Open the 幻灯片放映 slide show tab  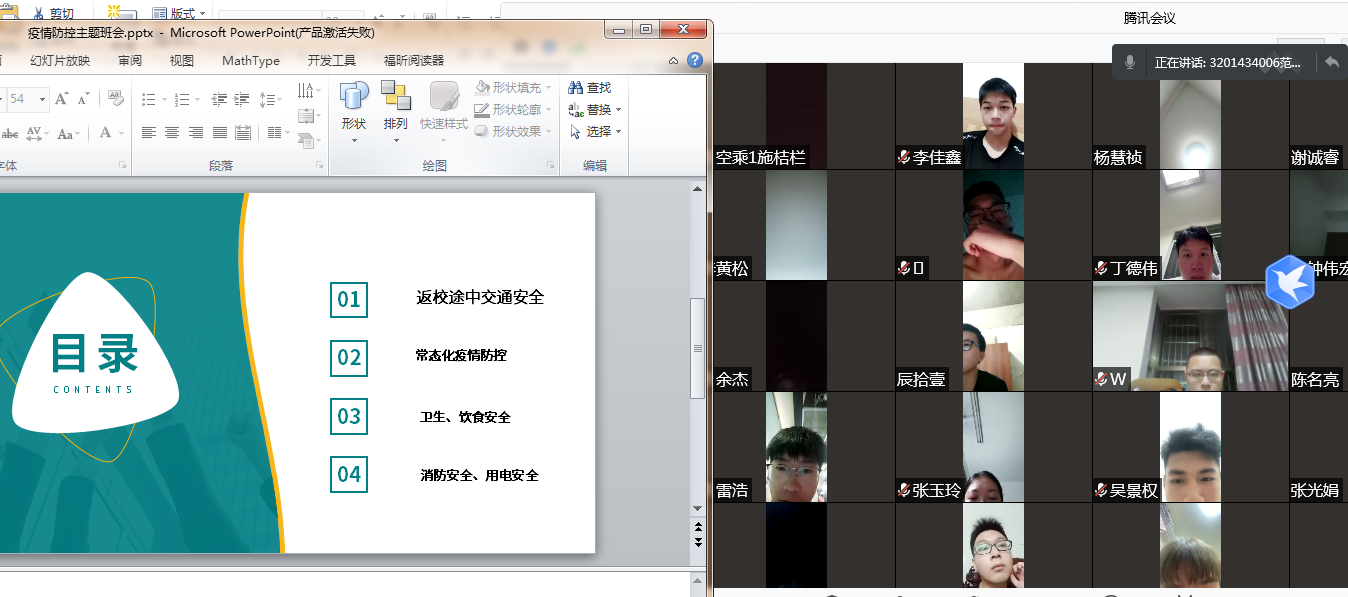[60, 60]
